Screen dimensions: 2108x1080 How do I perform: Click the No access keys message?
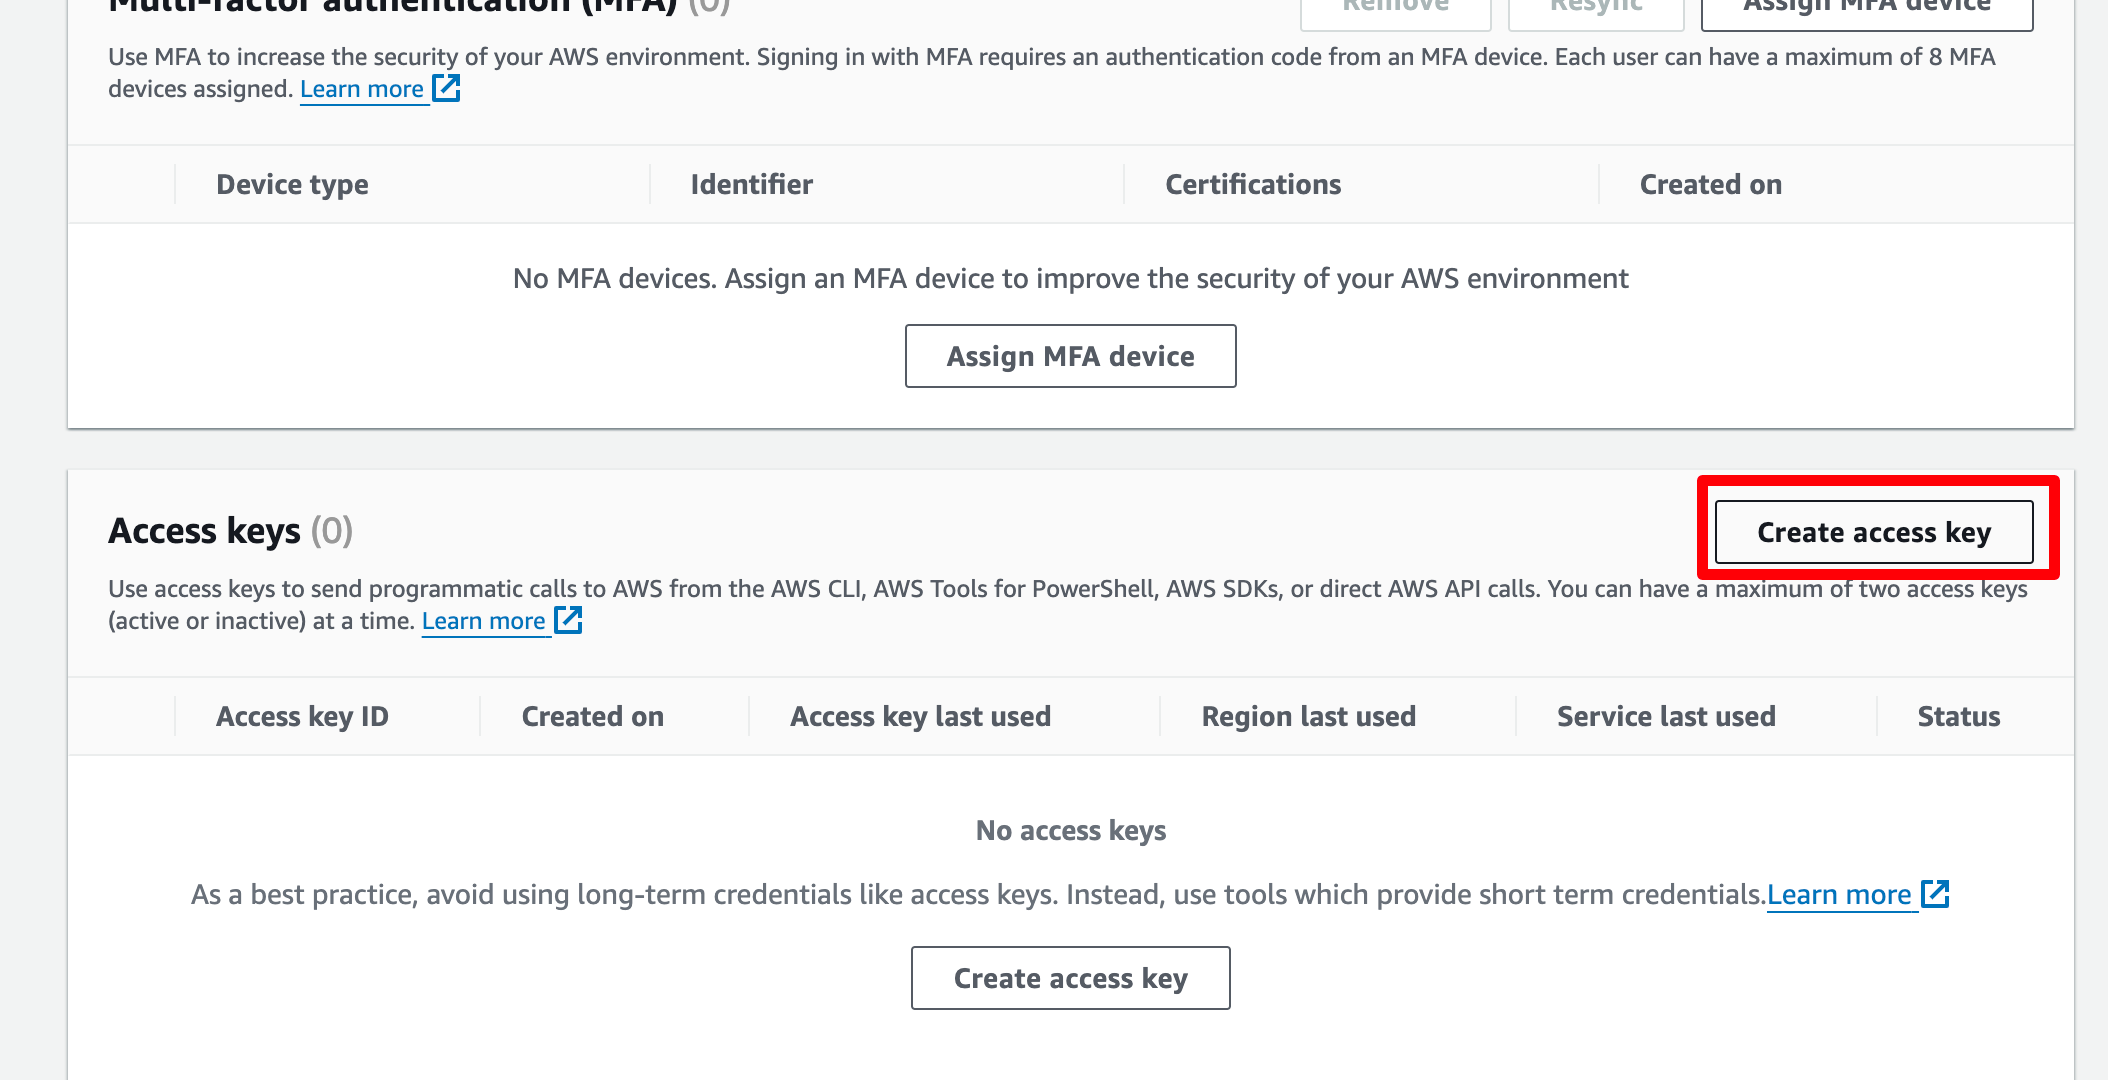pyautogui.click(x=1070, y=831)
